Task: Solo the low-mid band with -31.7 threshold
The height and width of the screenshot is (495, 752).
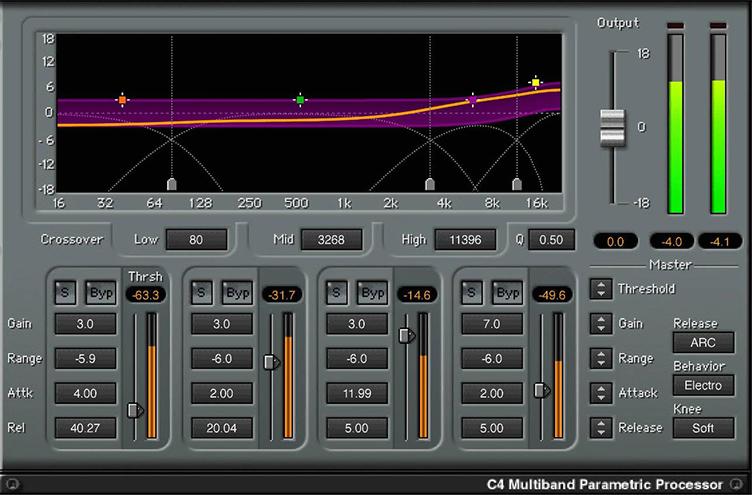Action: click(201, 292)
